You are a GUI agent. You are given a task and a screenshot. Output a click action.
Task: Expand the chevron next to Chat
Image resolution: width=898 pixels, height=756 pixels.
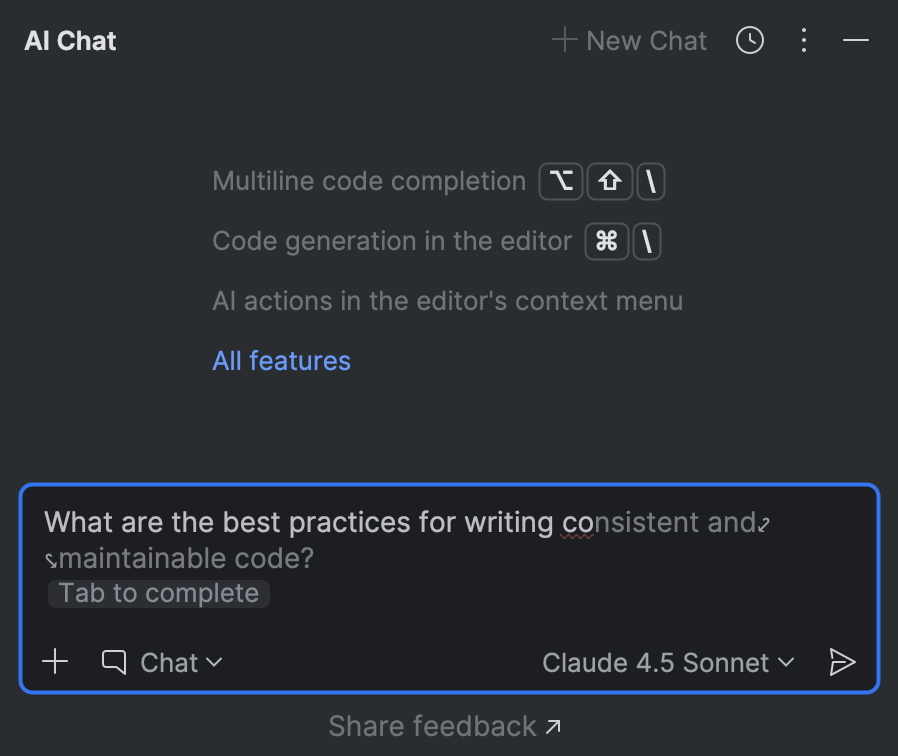click(x=216, y=662)
